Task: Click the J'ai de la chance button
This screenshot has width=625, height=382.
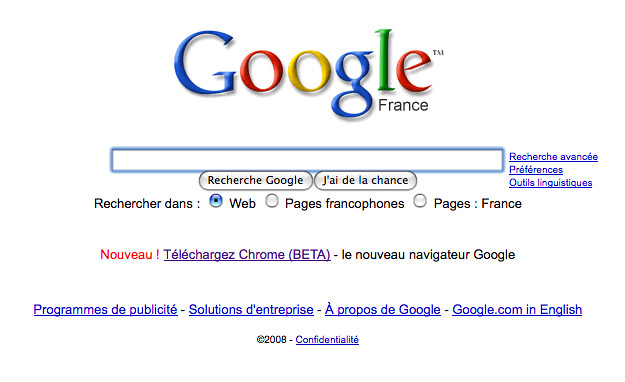Action: pyautogui.click(x=366, y=180)
